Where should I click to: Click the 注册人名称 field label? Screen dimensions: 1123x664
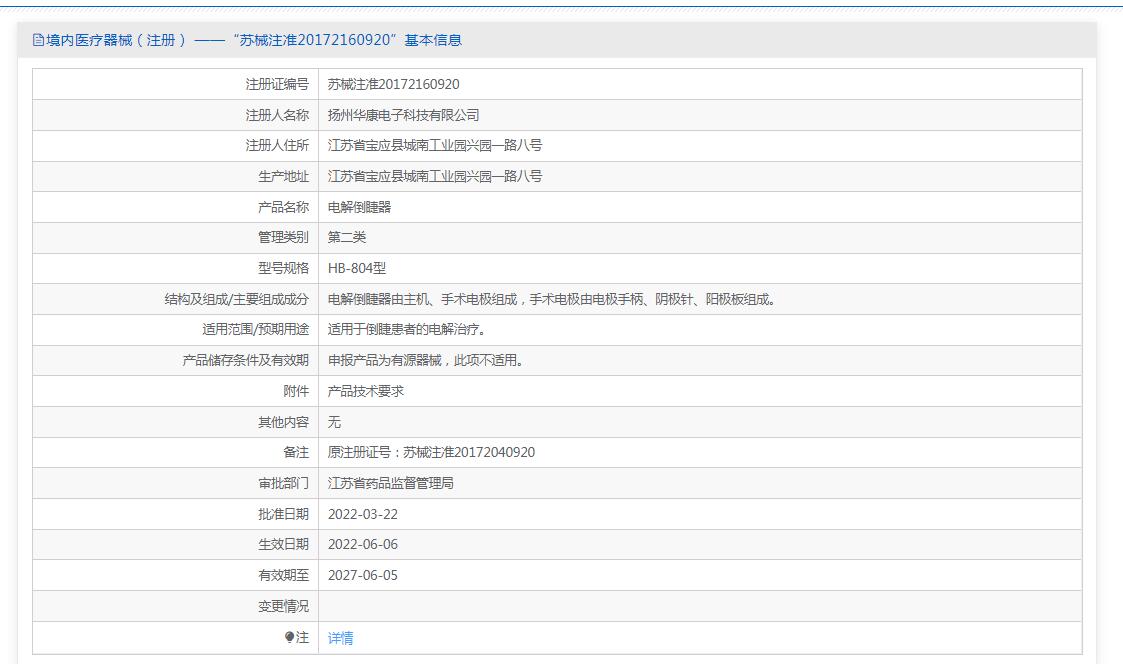277,115
